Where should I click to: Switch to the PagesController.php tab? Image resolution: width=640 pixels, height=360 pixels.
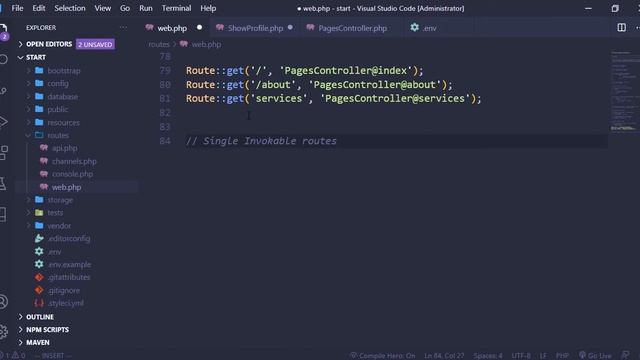pyautogui.click(x=352, y=28)
